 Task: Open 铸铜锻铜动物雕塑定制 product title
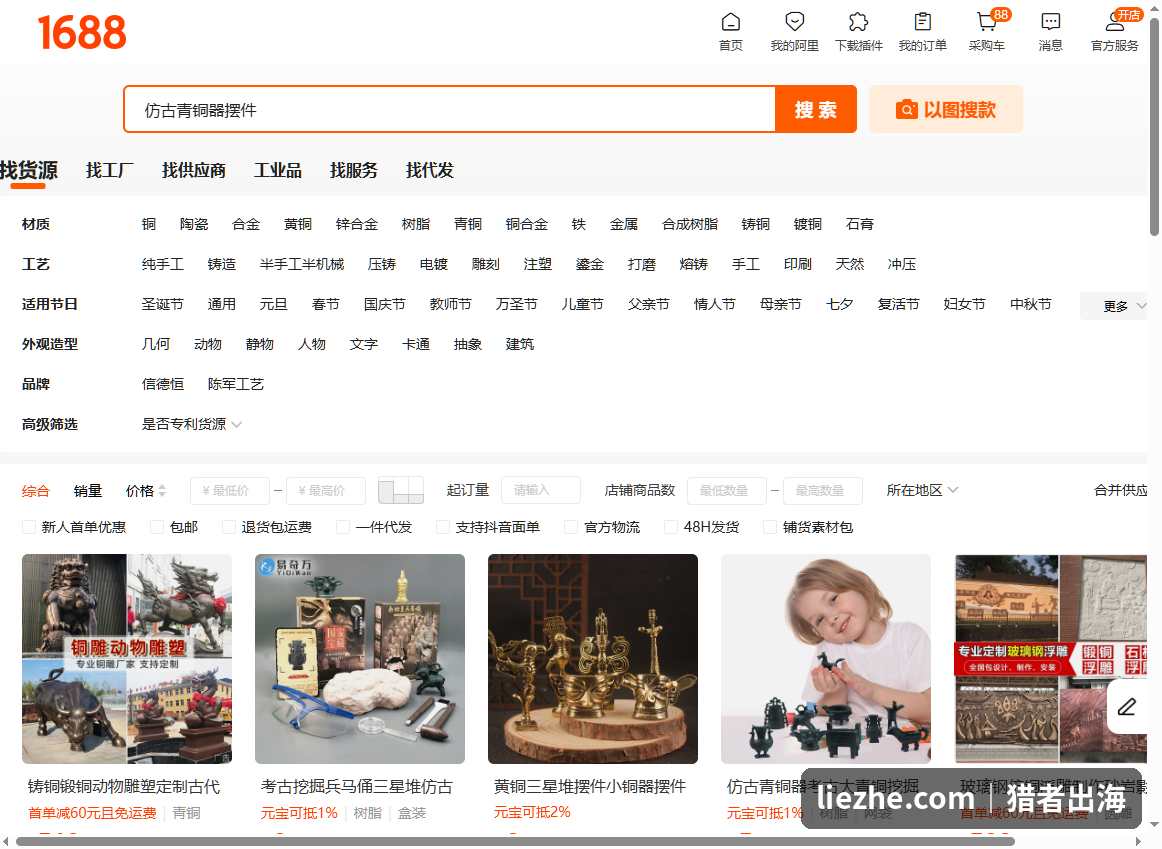coord(124,786)
